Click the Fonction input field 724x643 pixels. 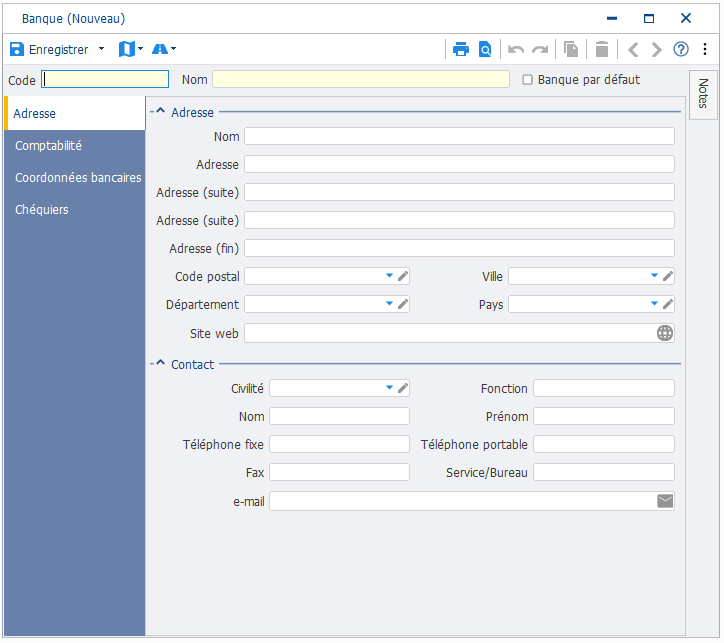pos(604,388)
